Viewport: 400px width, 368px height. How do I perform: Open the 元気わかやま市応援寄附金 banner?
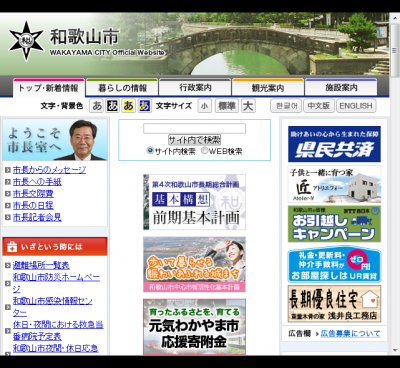pyautogui.click(x=194, y=327)
